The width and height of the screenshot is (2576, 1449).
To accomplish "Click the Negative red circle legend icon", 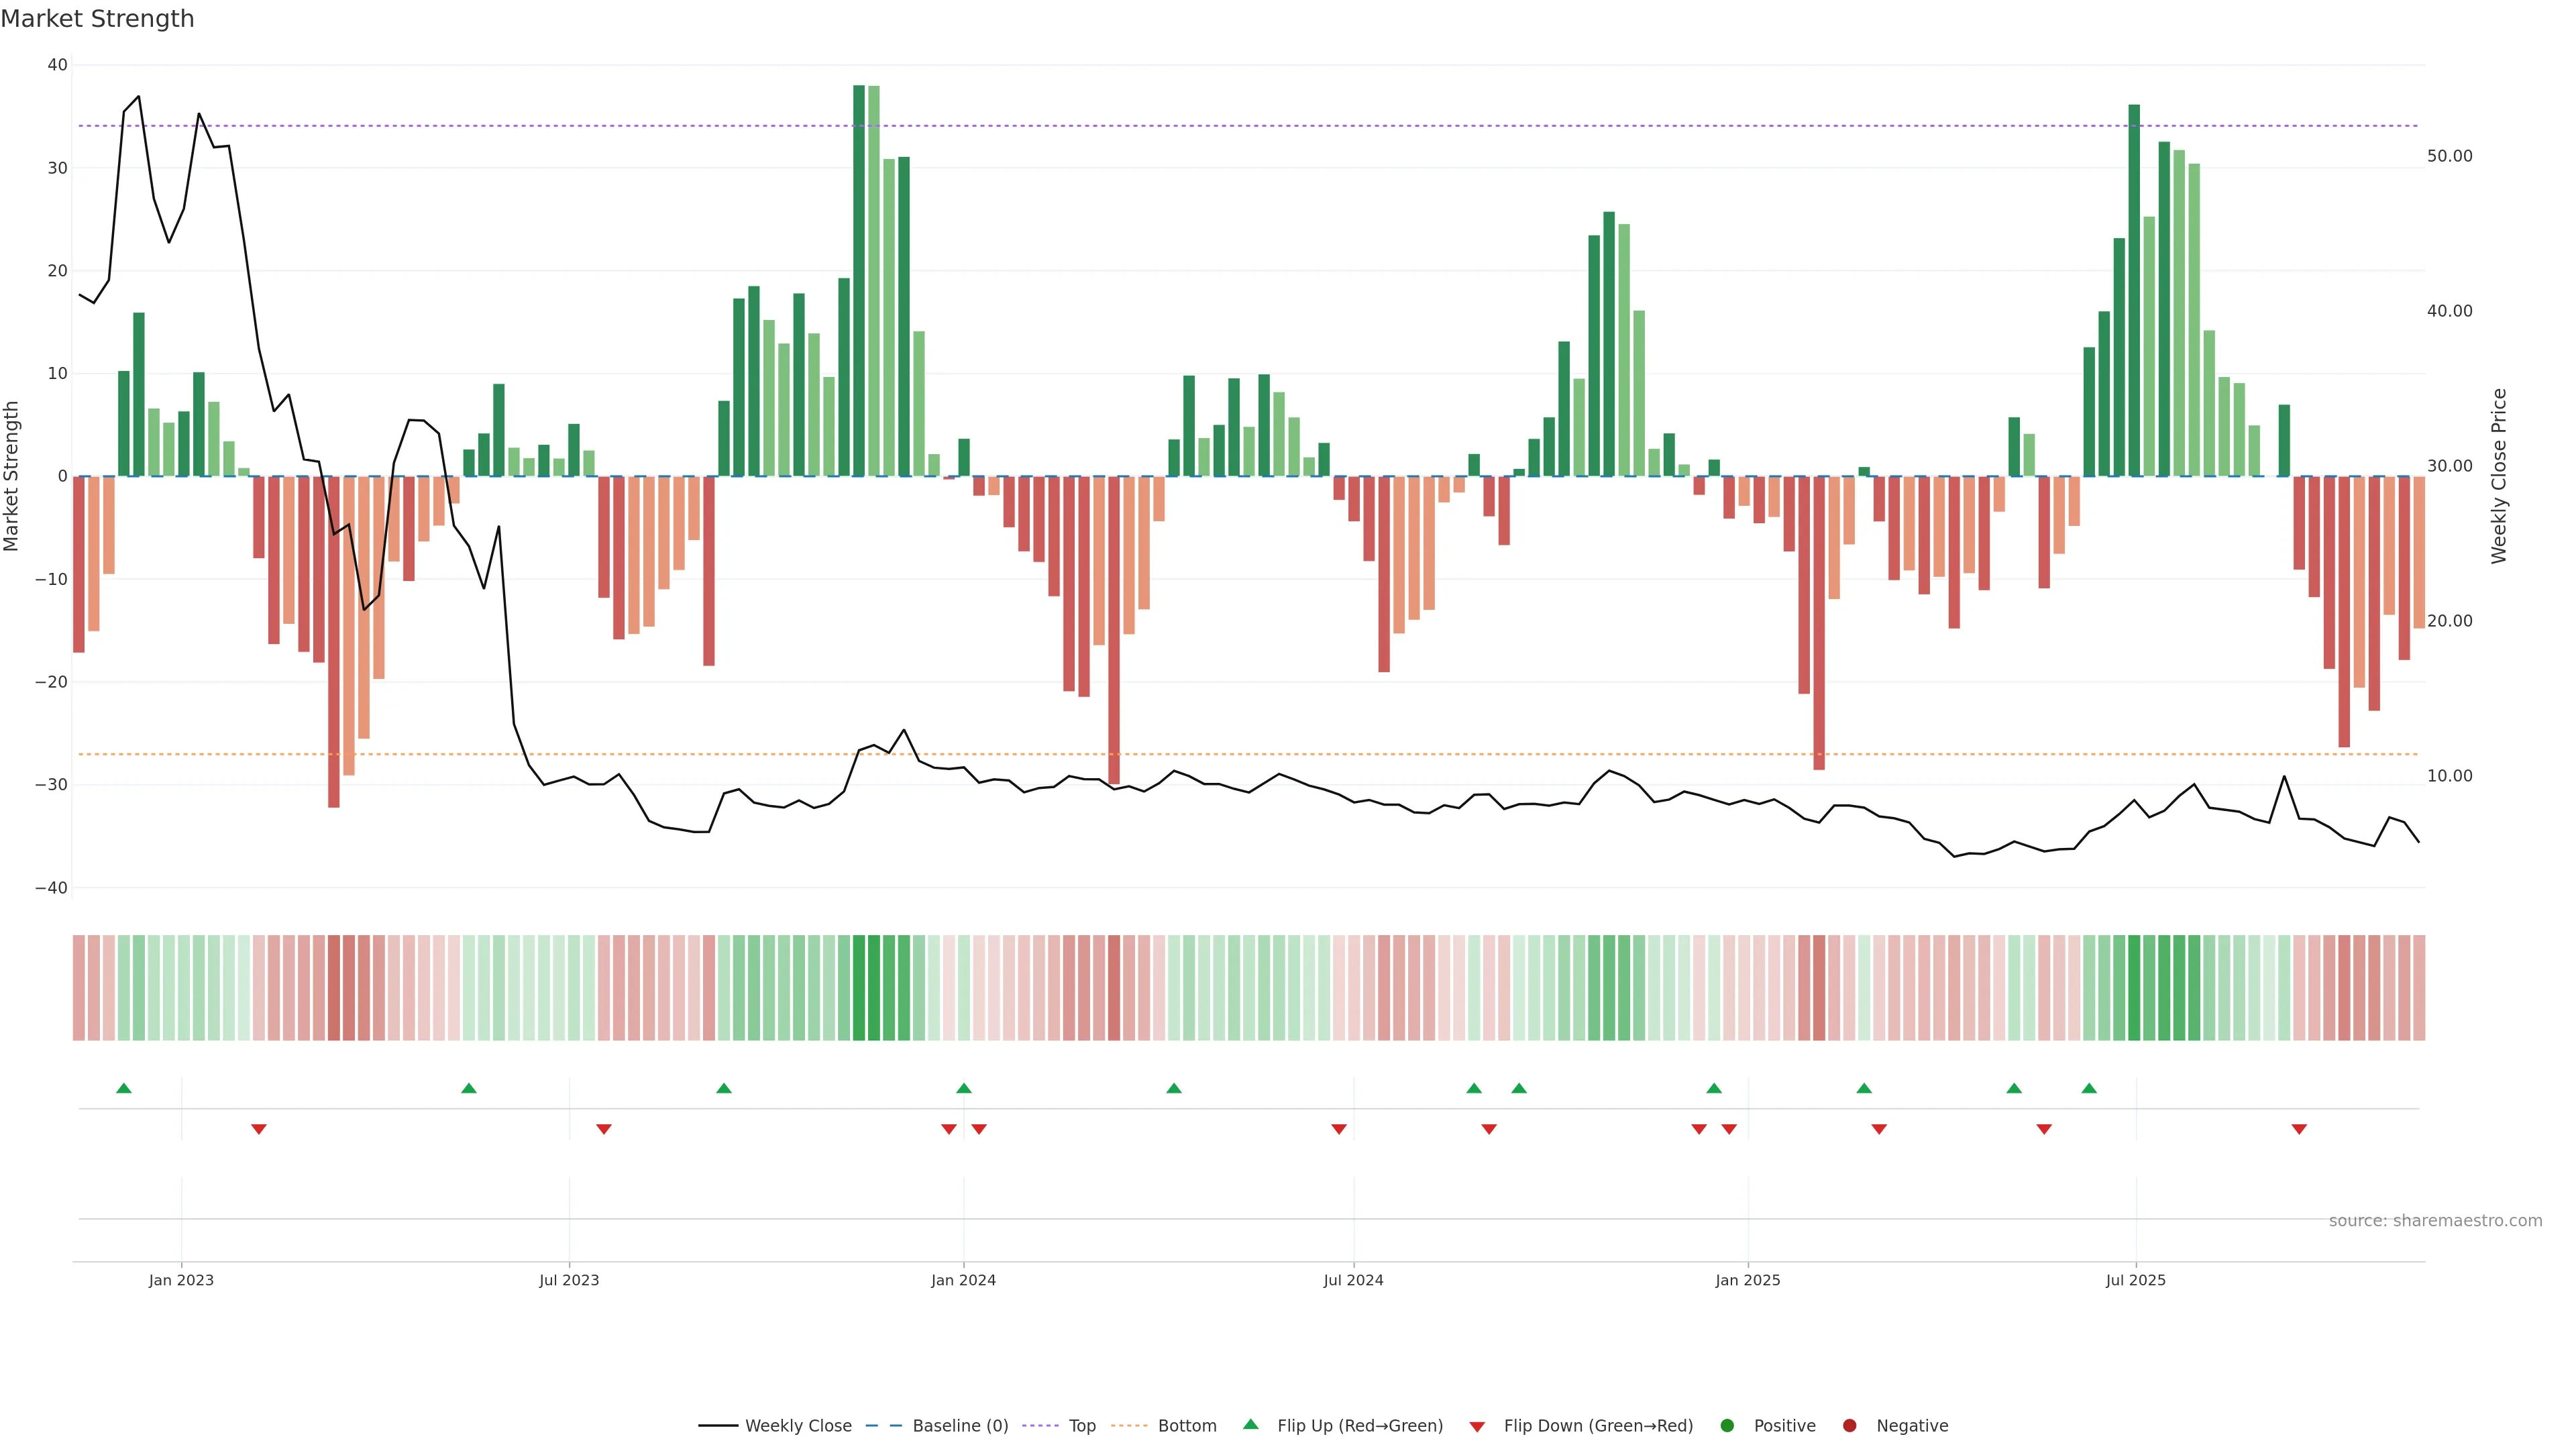I will [x=1849, y=1426].
